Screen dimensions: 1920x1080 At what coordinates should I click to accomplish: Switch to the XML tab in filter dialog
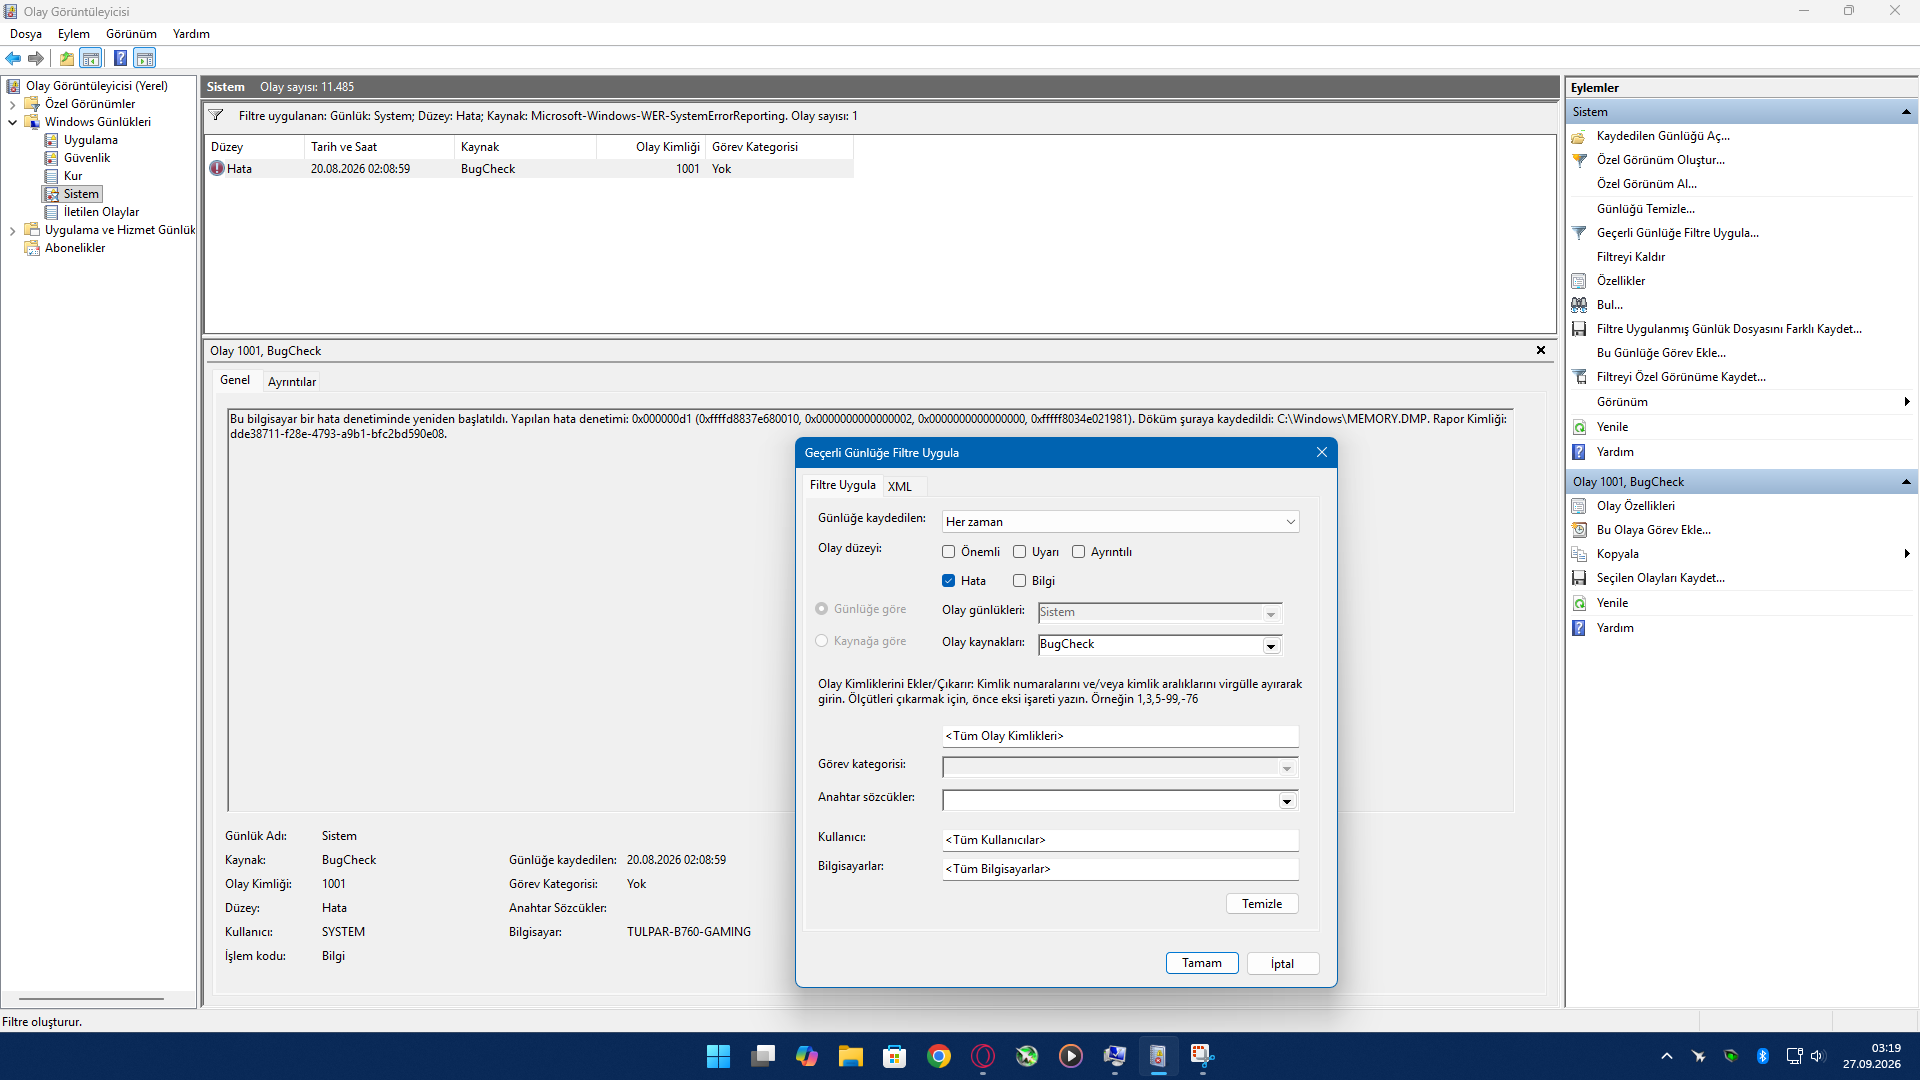coord(899,487)
